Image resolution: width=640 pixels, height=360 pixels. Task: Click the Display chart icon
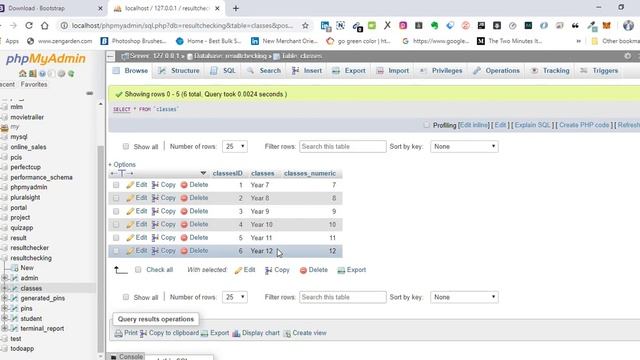click(236, 333)
